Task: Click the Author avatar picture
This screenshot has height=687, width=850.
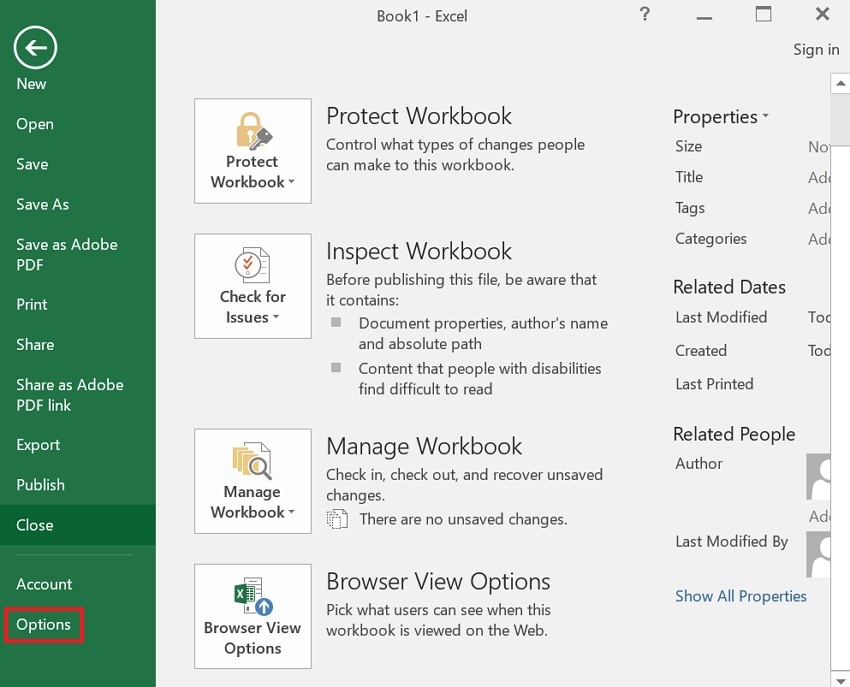Action: pos(818,477)
